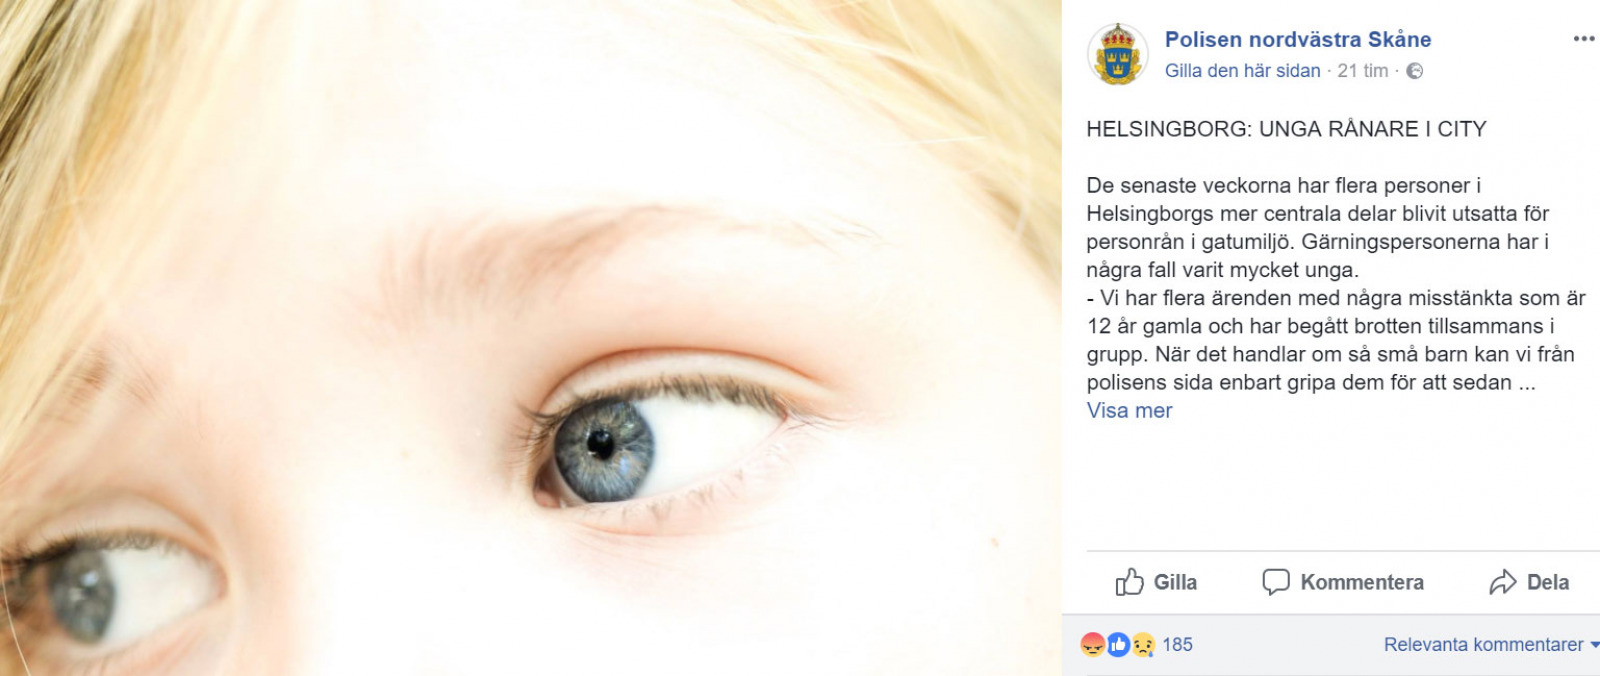Open the child's eye photo
1600x676 pixels.
point(530,338)
